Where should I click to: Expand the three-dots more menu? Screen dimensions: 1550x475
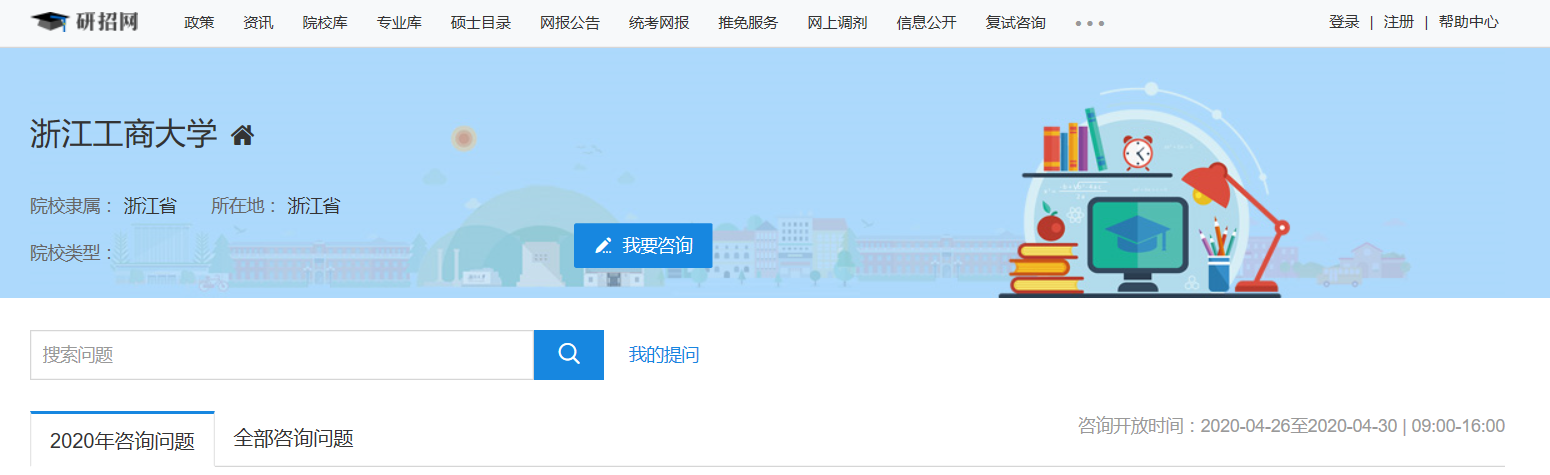click(1089, 23)
